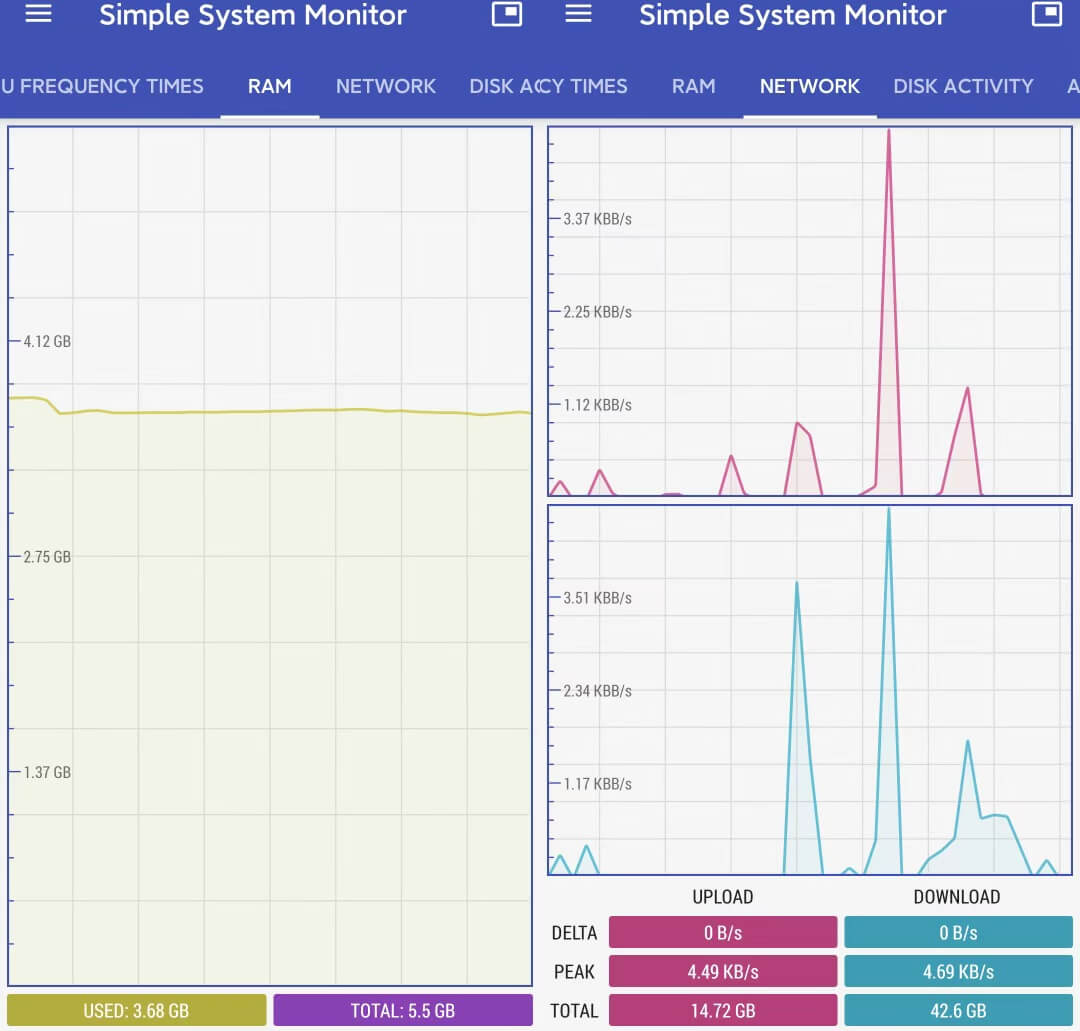
Task: Tap the floating window icon on the left screen
Action: click(x=507, y=15)
